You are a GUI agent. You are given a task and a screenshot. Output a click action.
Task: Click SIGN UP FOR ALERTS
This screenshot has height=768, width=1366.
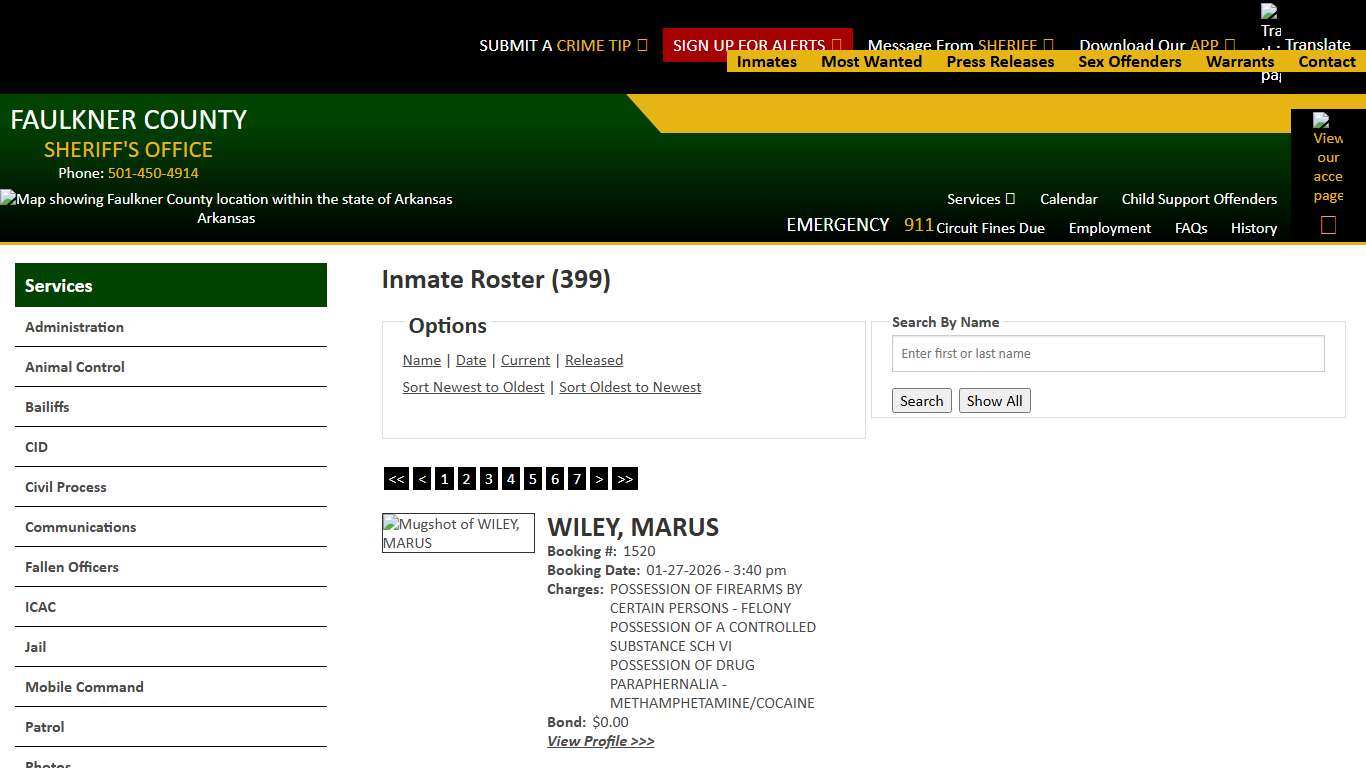(x=750, y=45)
